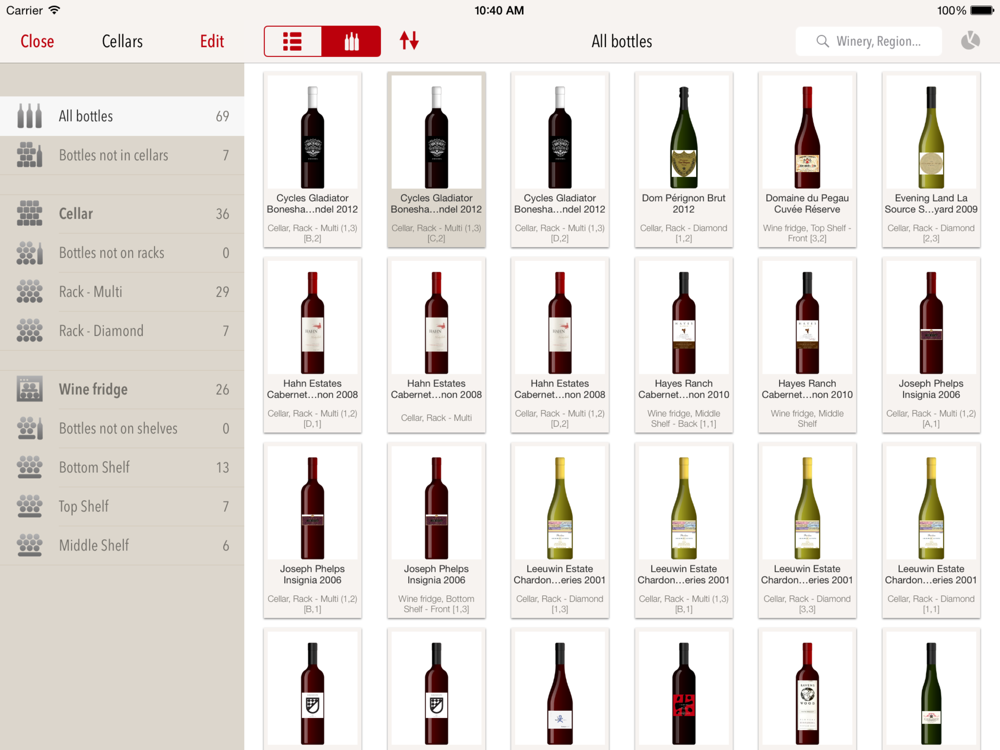This screenshot has height=750, width=1000.
Task: Select Bottles not on shelves row
Action: 122,428
